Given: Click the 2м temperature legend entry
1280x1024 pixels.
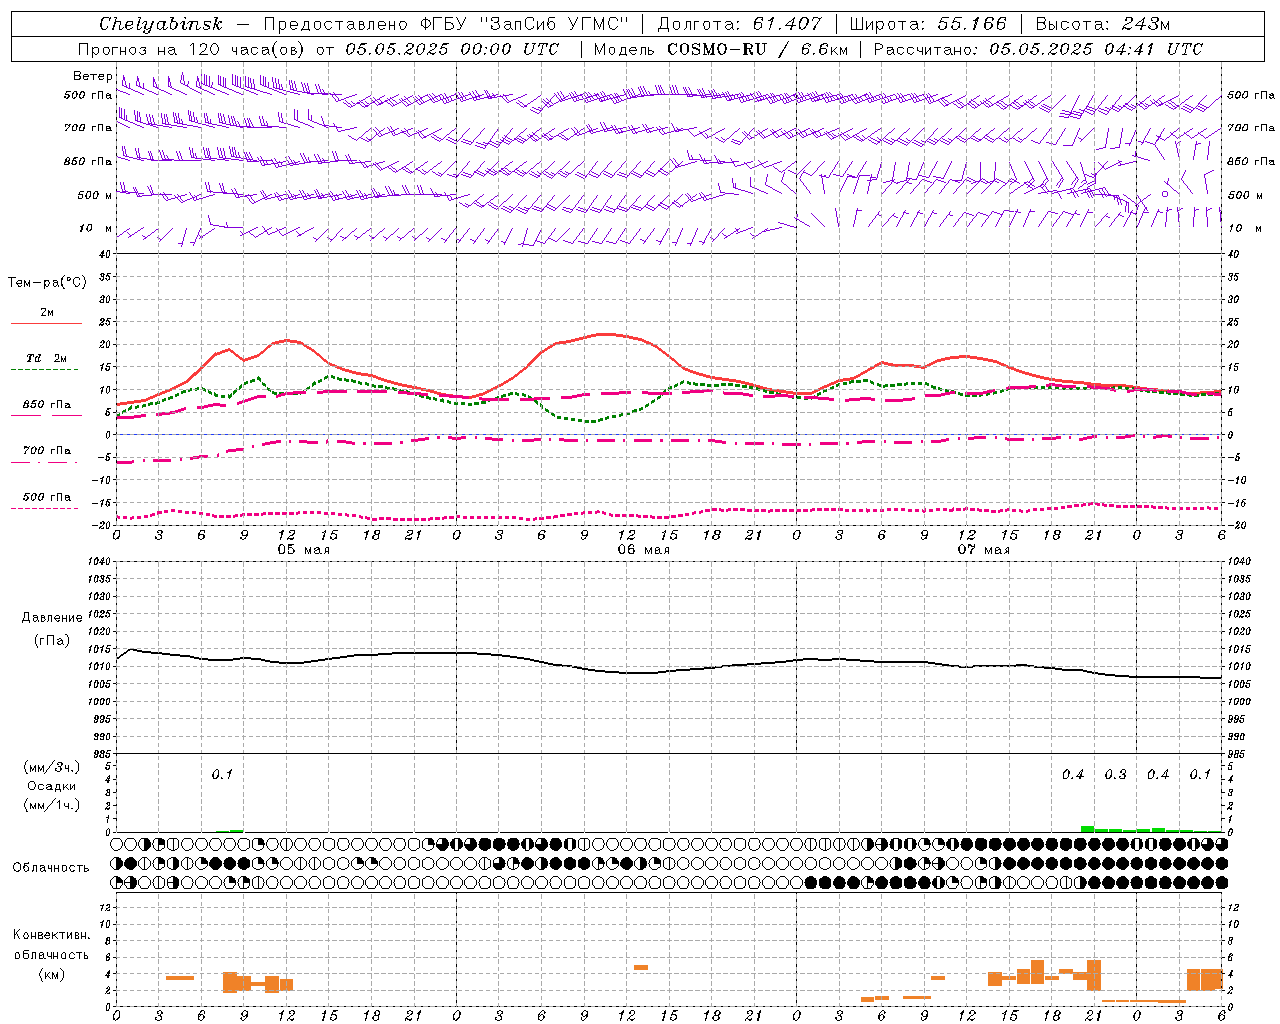Looking at the screenshot, I should (x=46, y=313).
